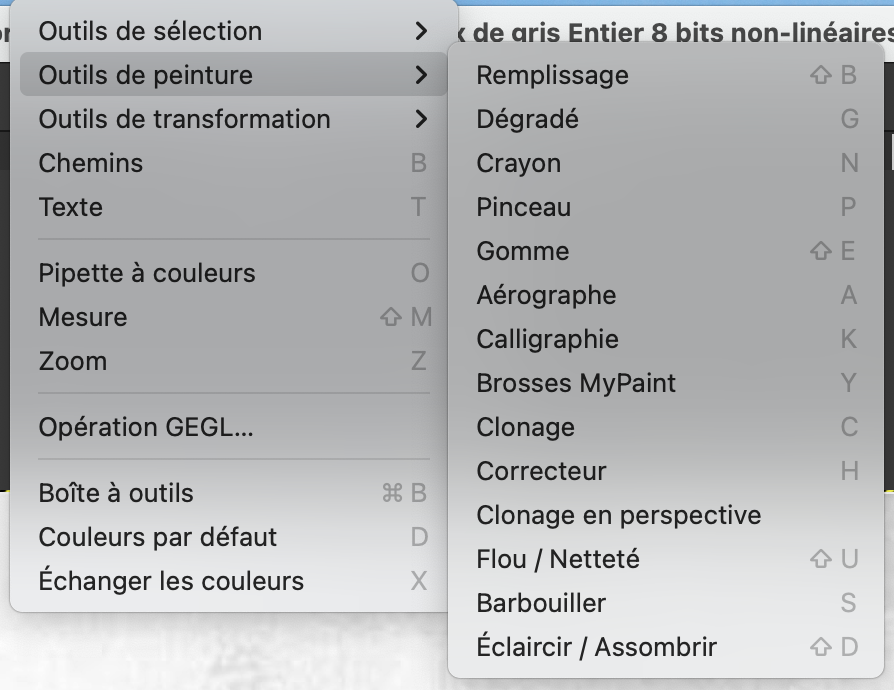Pick the Pipette à couleurs tool
This screenshot has height=690, width=894.
tap(147, 273)
